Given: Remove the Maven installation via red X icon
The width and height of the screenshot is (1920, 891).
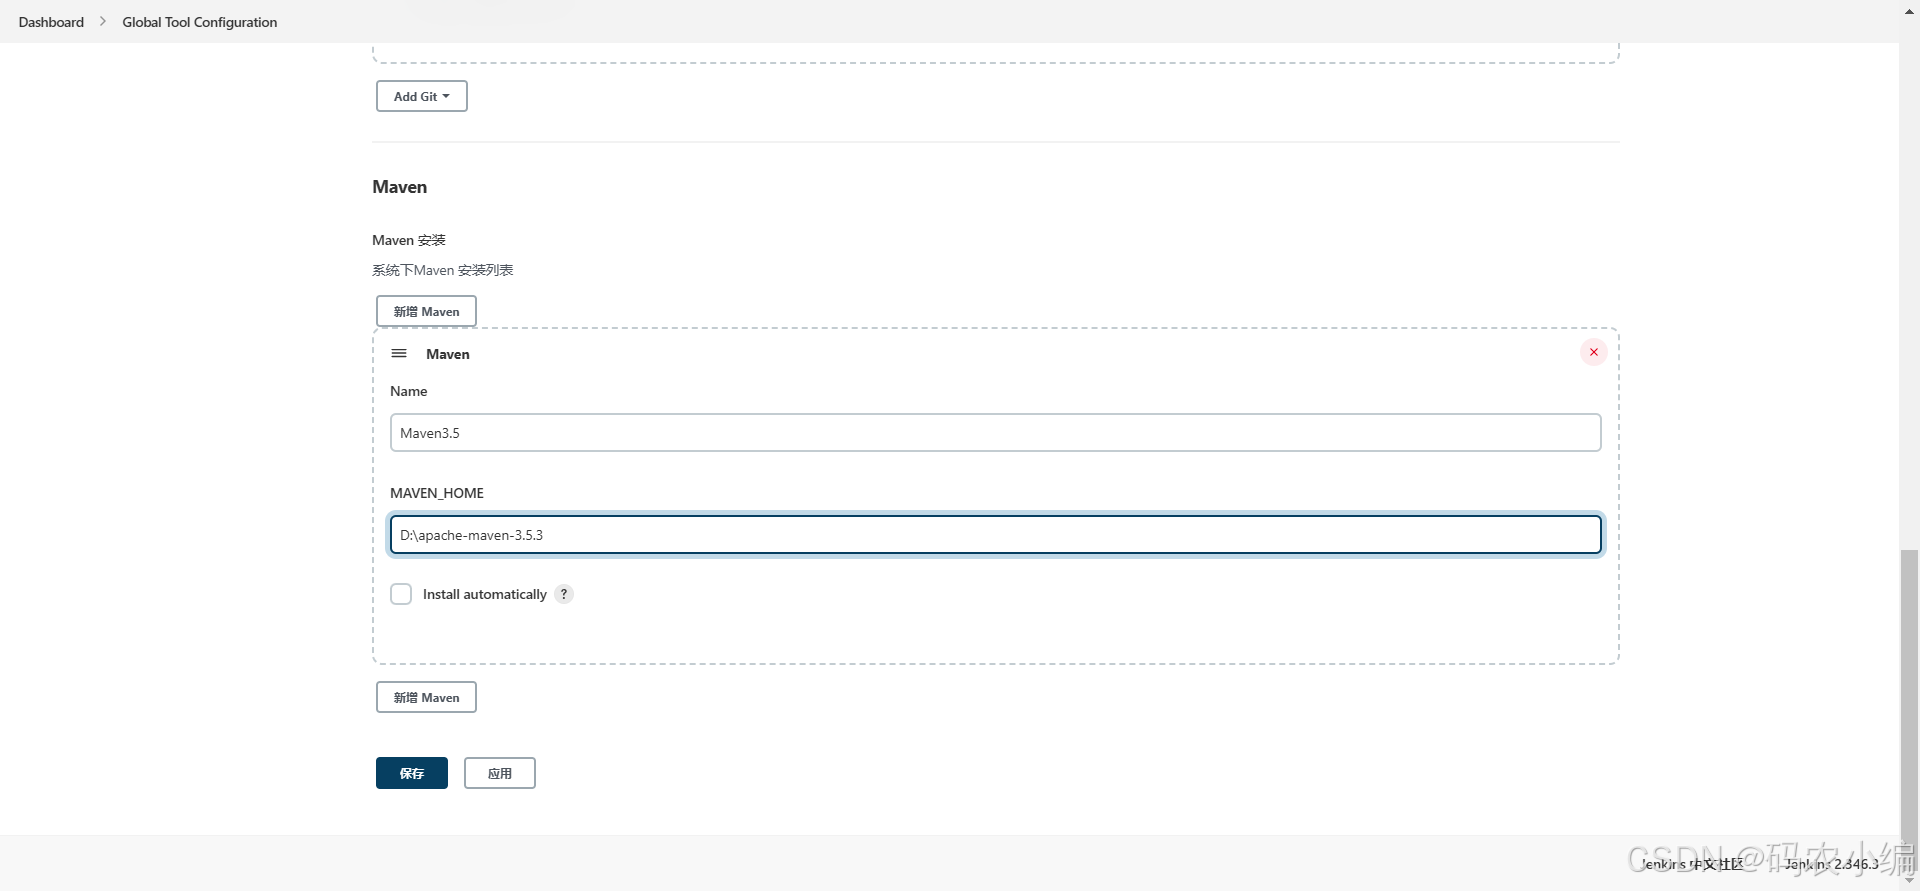Looking at the screenshot, I should (x=1593, y=351).
